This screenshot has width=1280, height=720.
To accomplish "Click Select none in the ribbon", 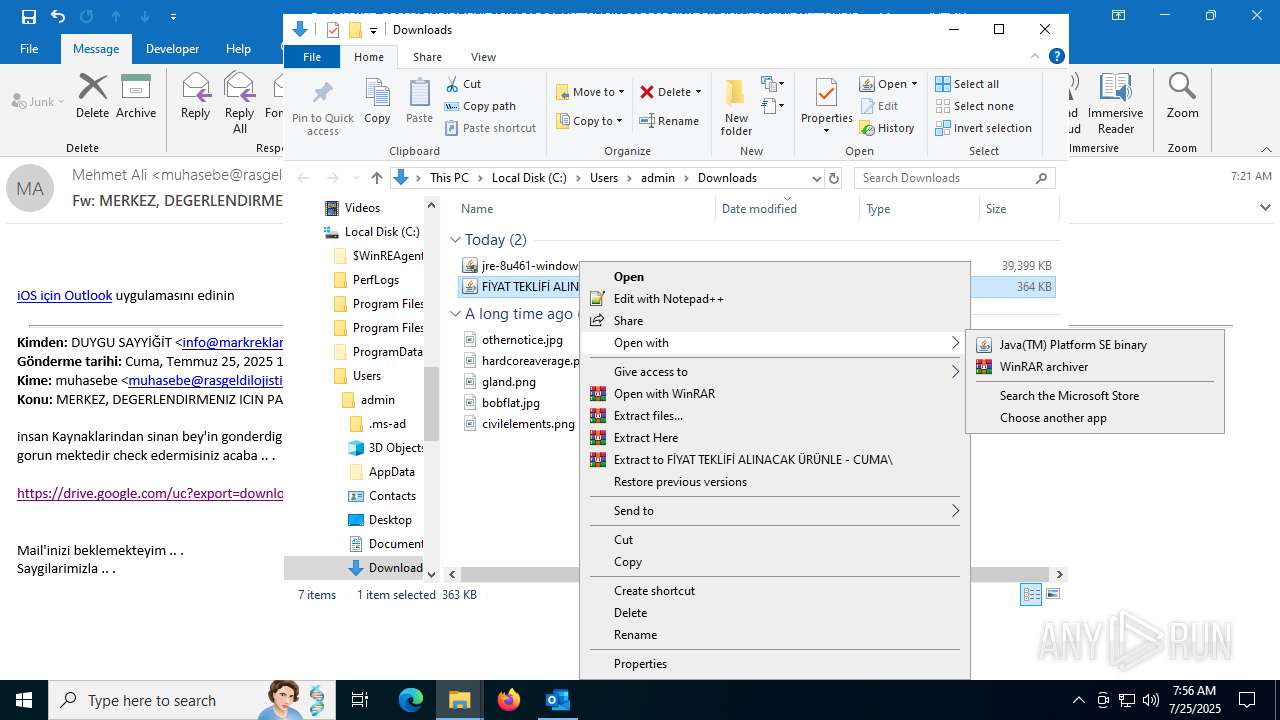I will click(974, 106).
